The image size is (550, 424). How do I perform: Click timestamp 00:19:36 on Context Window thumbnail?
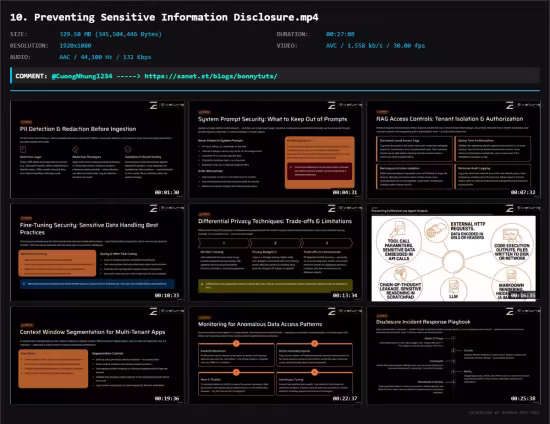pyautogui.click(x=167, y=398)
